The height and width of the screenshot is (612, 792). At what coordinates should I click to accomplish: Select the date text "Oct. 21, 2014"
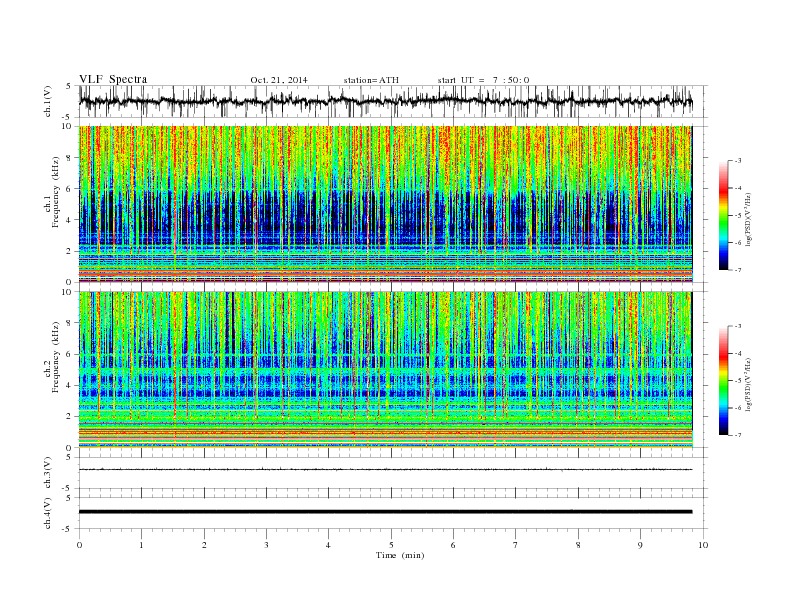click(x=279, y=80)
